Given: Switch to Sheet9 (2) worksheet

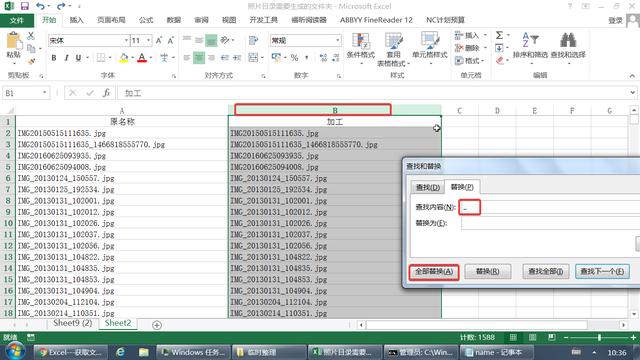Looking at the screenshot, I should tap(73, 323).
